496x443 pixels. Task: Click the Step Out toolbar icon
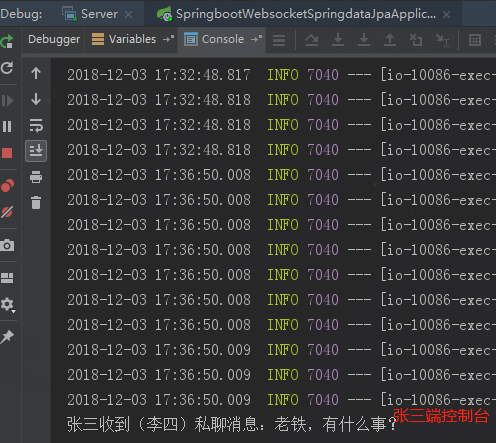[x=390, y=40]
